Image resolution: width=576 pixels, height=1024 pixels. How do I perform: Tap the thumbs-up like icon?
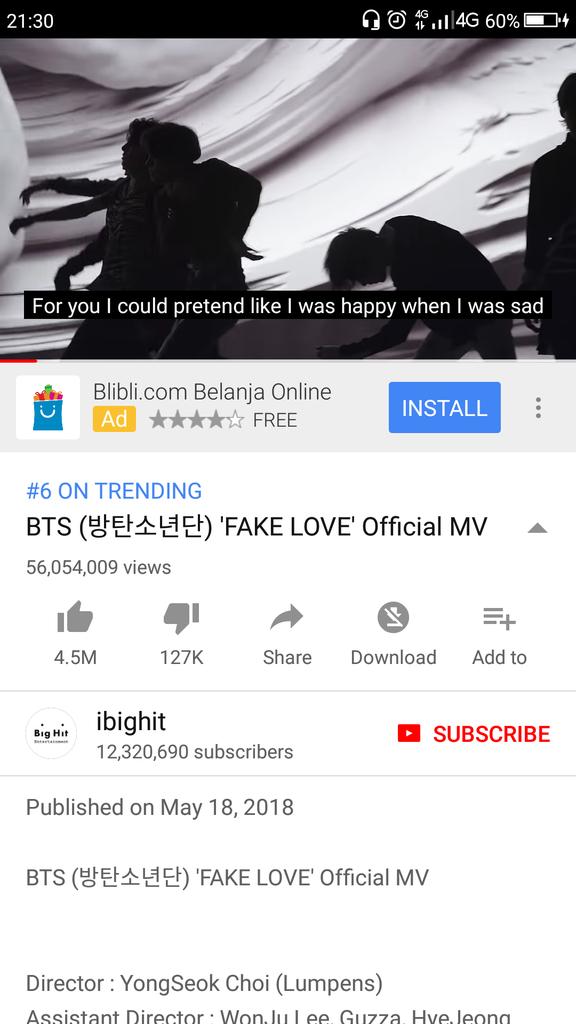coord(75,617)
